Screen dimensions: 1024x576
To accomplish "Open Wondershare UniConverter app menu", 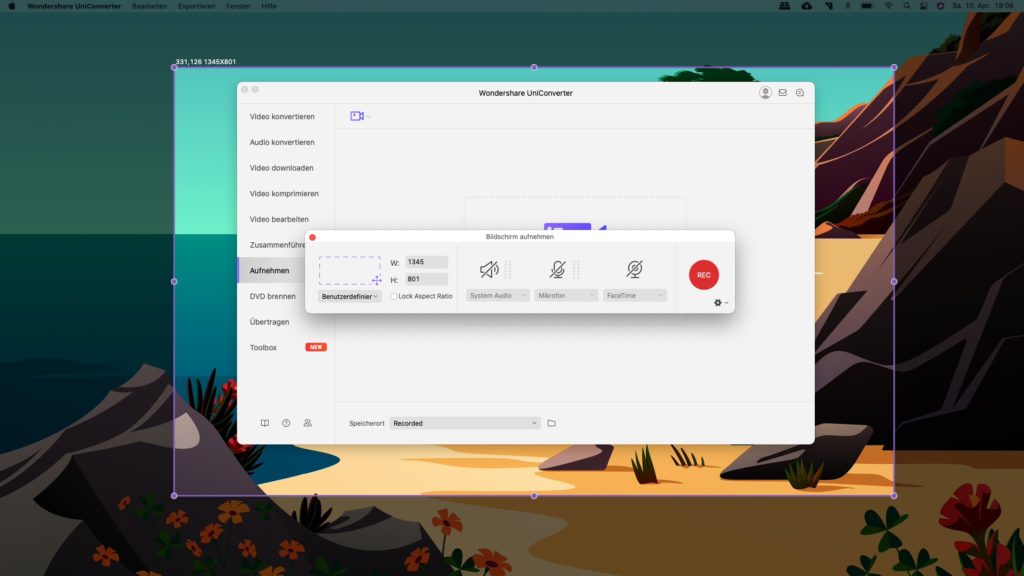I will 74,6.
